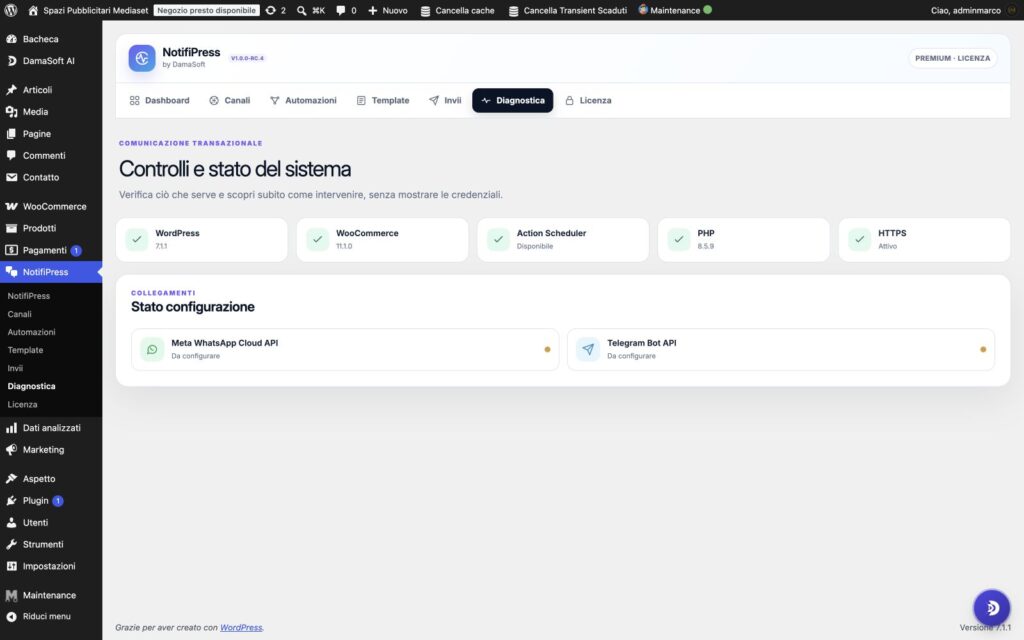Open Pagamenti menu with badge 1

(51, 250)
